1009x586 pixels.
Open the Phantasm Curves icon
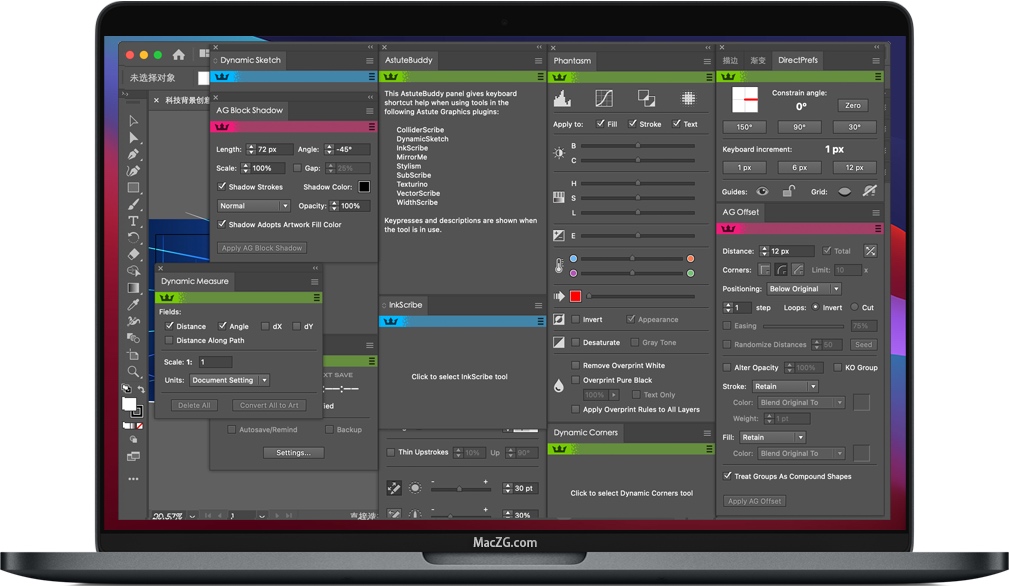click(x=604, y=98)
